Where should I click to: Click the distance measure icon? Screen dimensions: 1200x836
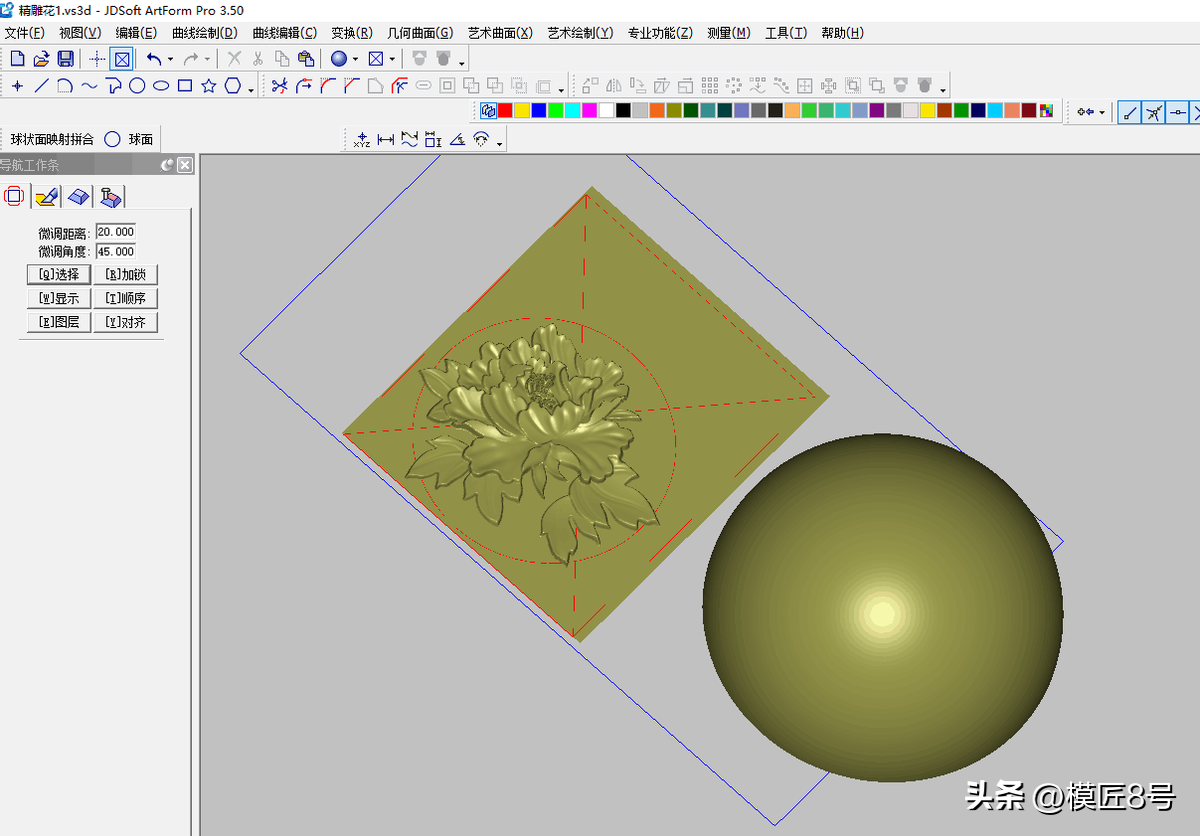click(385, 140)
